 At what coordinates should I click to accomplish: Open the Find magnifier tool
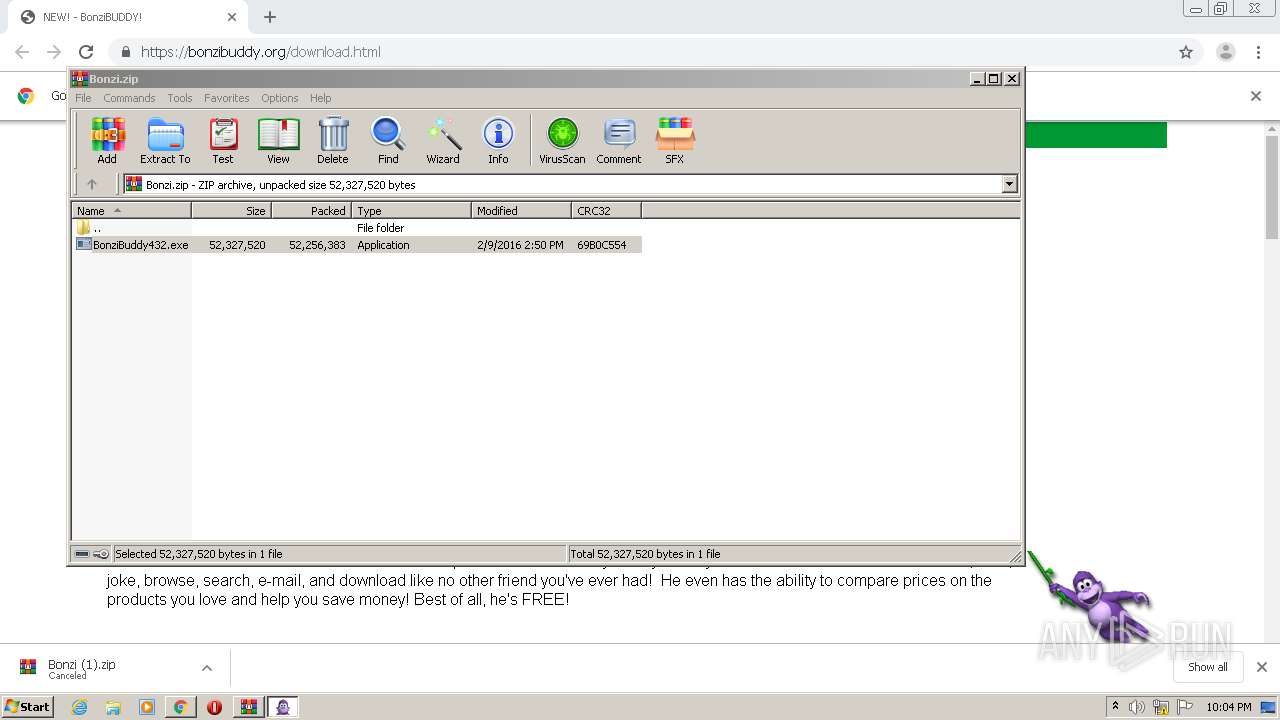tap(388, 140)
